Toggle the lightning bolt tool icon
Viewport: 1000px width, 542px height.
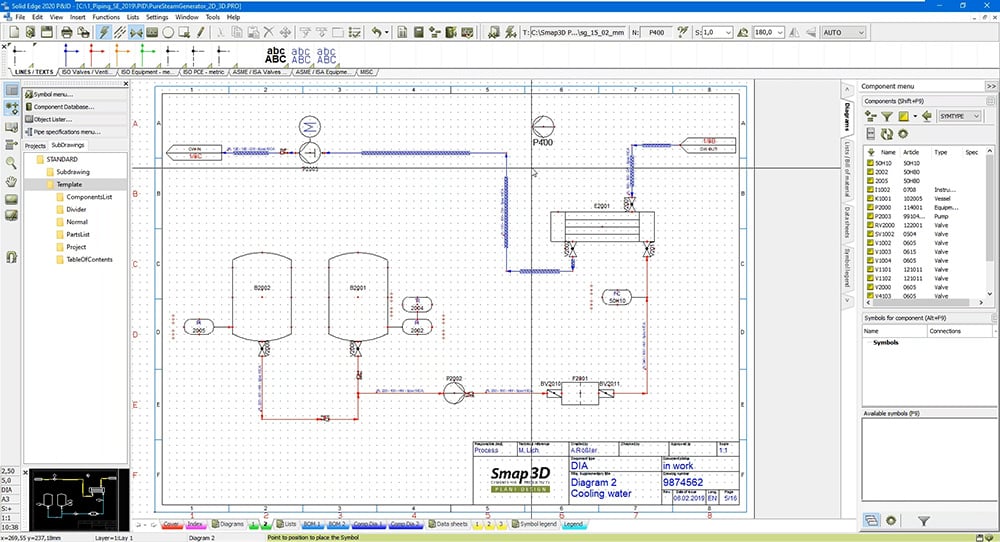(x=103, y=32)
